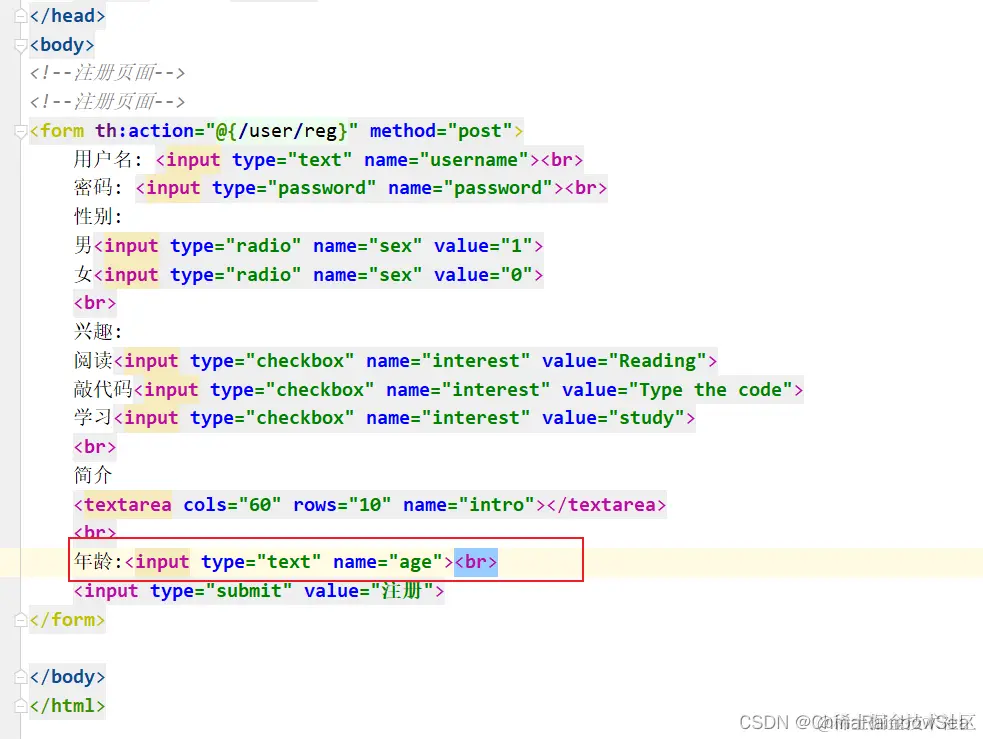
Task: Click the value="注册" attribute
Action: click(369, 591)
